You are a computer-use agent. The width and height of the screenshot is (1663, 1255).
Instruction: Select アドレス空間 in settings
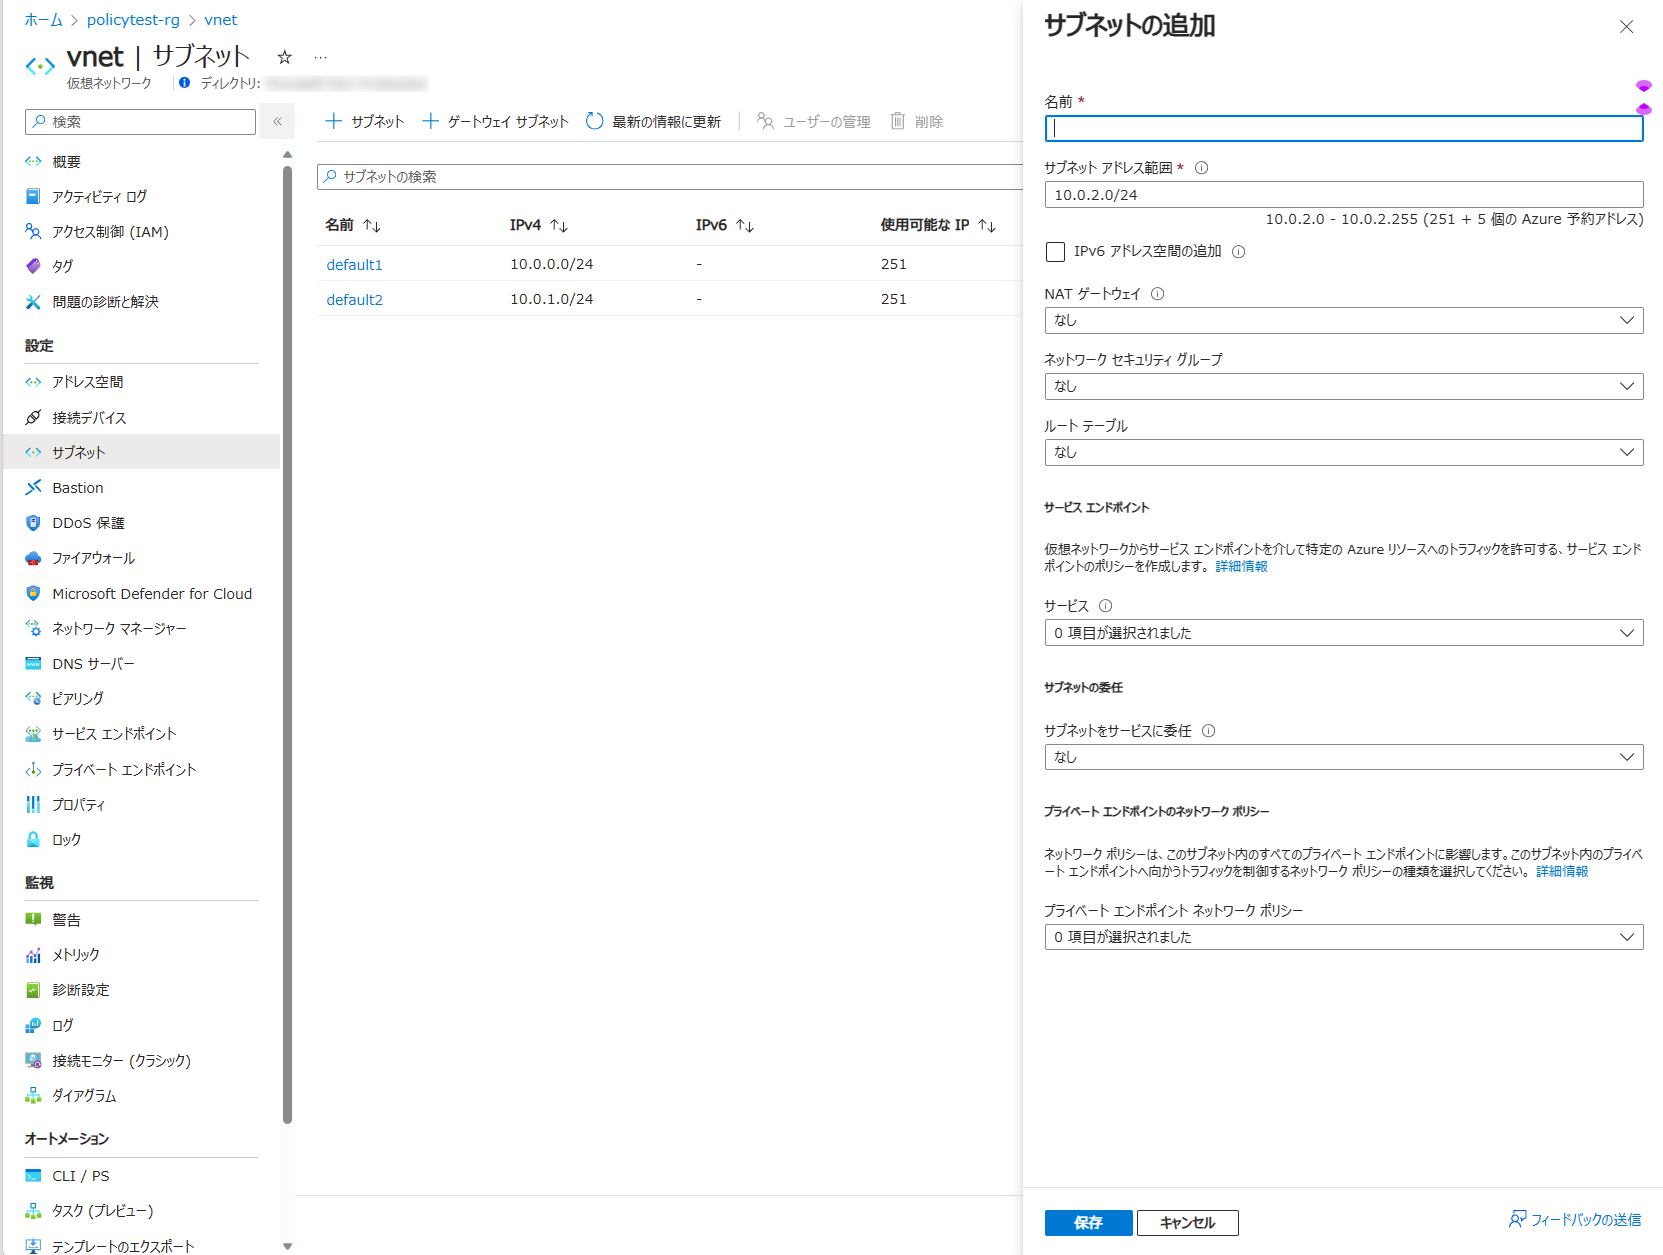pos(88,382)
